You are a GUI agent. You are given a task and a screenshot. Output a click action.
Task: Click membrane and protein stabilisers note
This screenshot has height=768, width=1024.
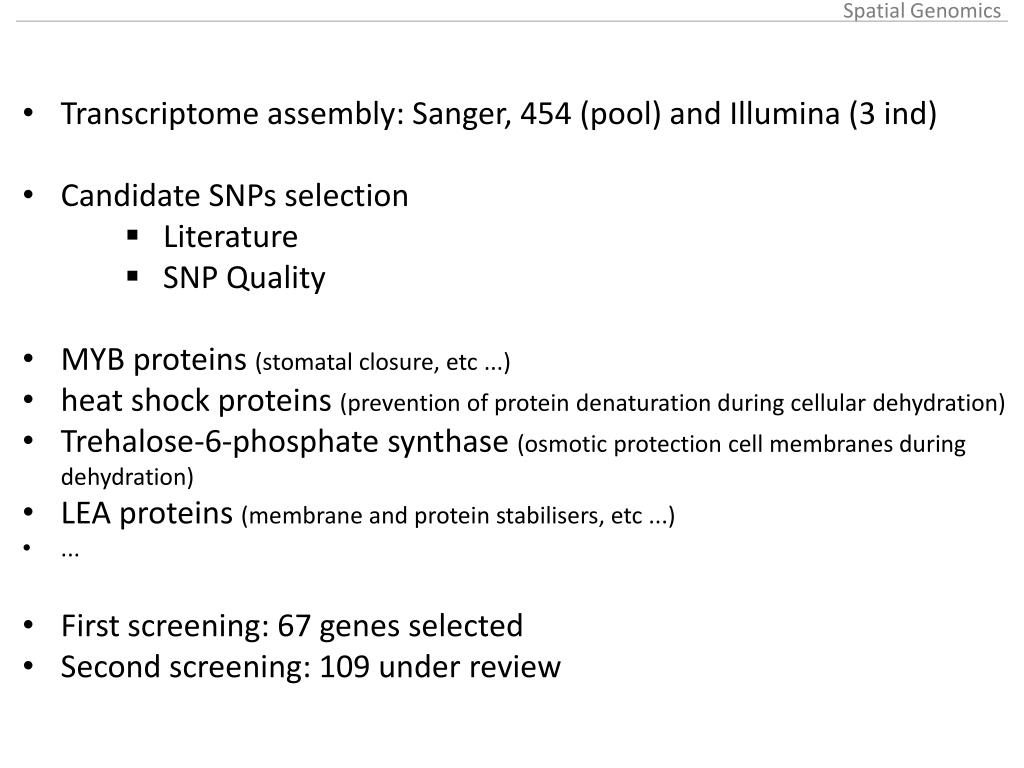pyautogui.click(x=458, y=516)
